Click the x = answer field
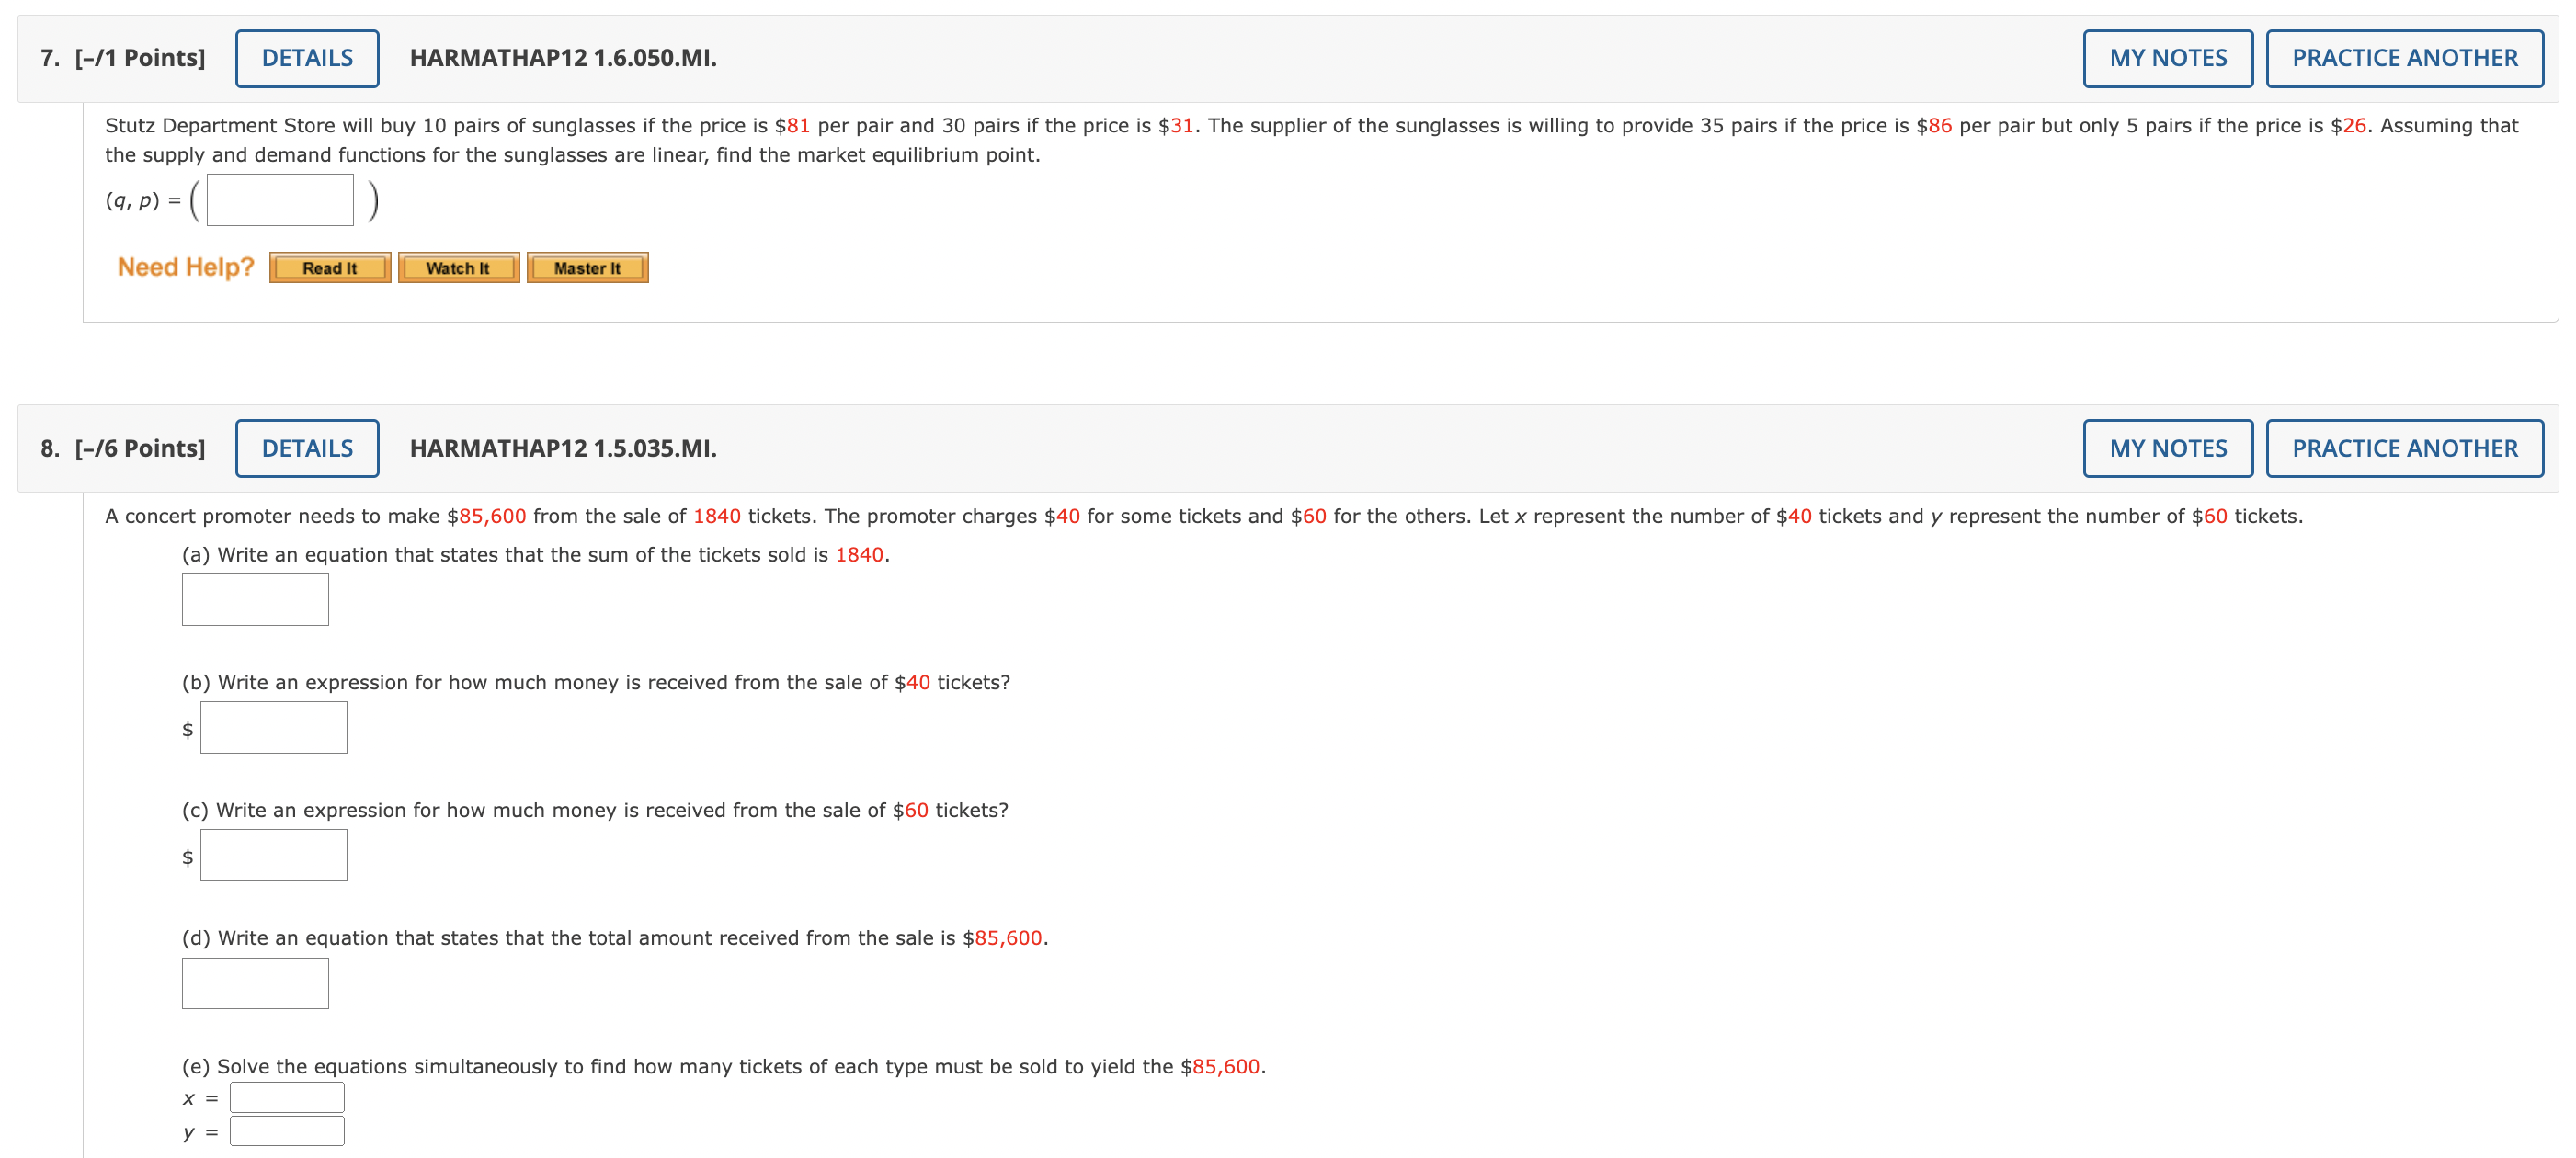 point(286,1096)
